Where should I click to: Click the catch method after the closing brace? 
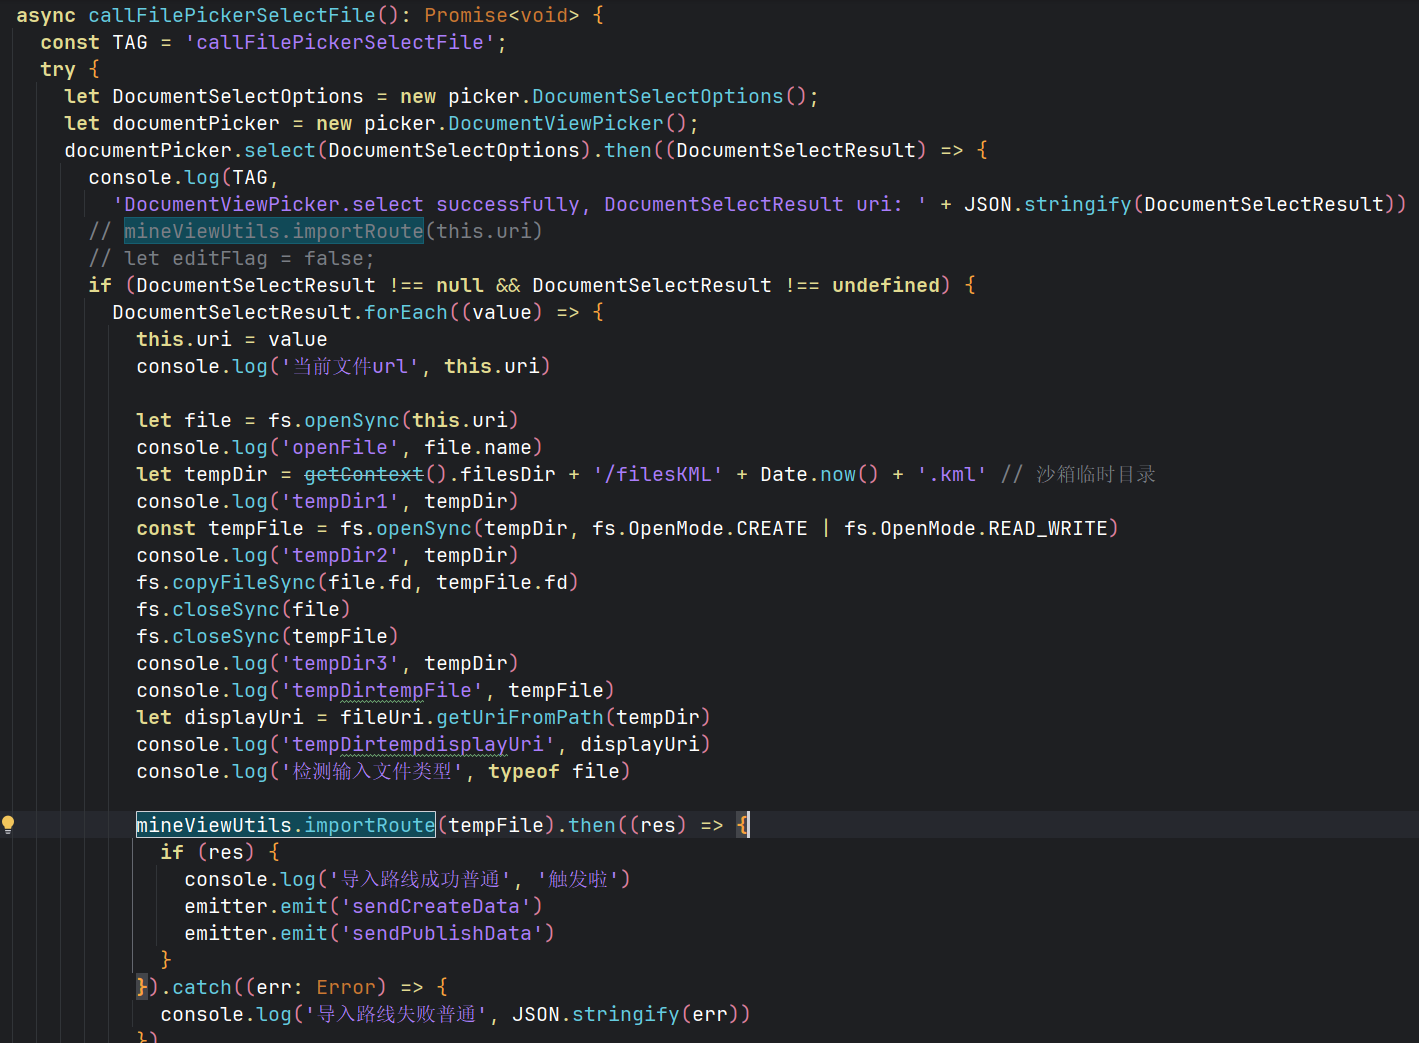pyautogui.click(x=201, y=987)
